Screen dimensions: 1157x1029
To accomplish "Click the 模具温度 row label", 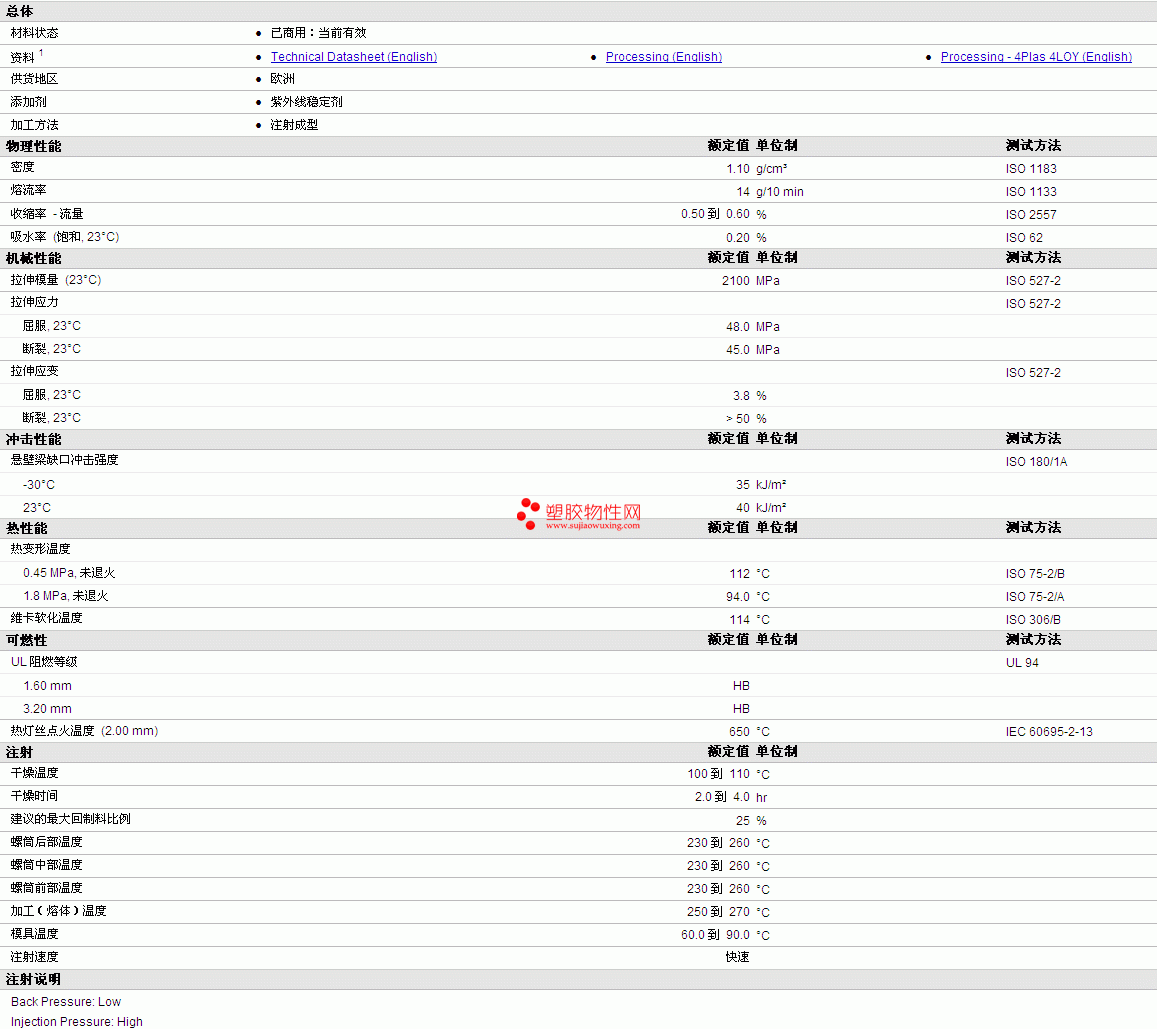I will pyautogui.click(x=35, y=934).
